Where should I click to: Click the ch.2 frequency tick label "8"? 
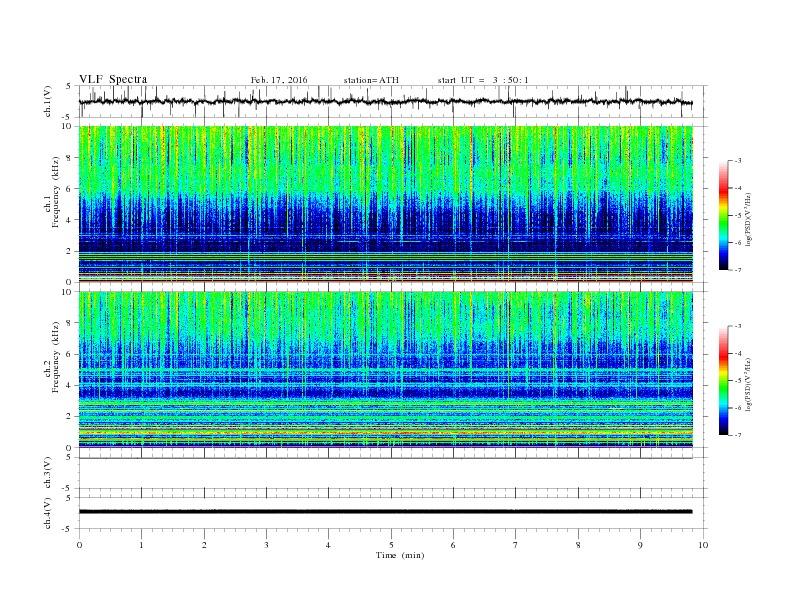70,323
